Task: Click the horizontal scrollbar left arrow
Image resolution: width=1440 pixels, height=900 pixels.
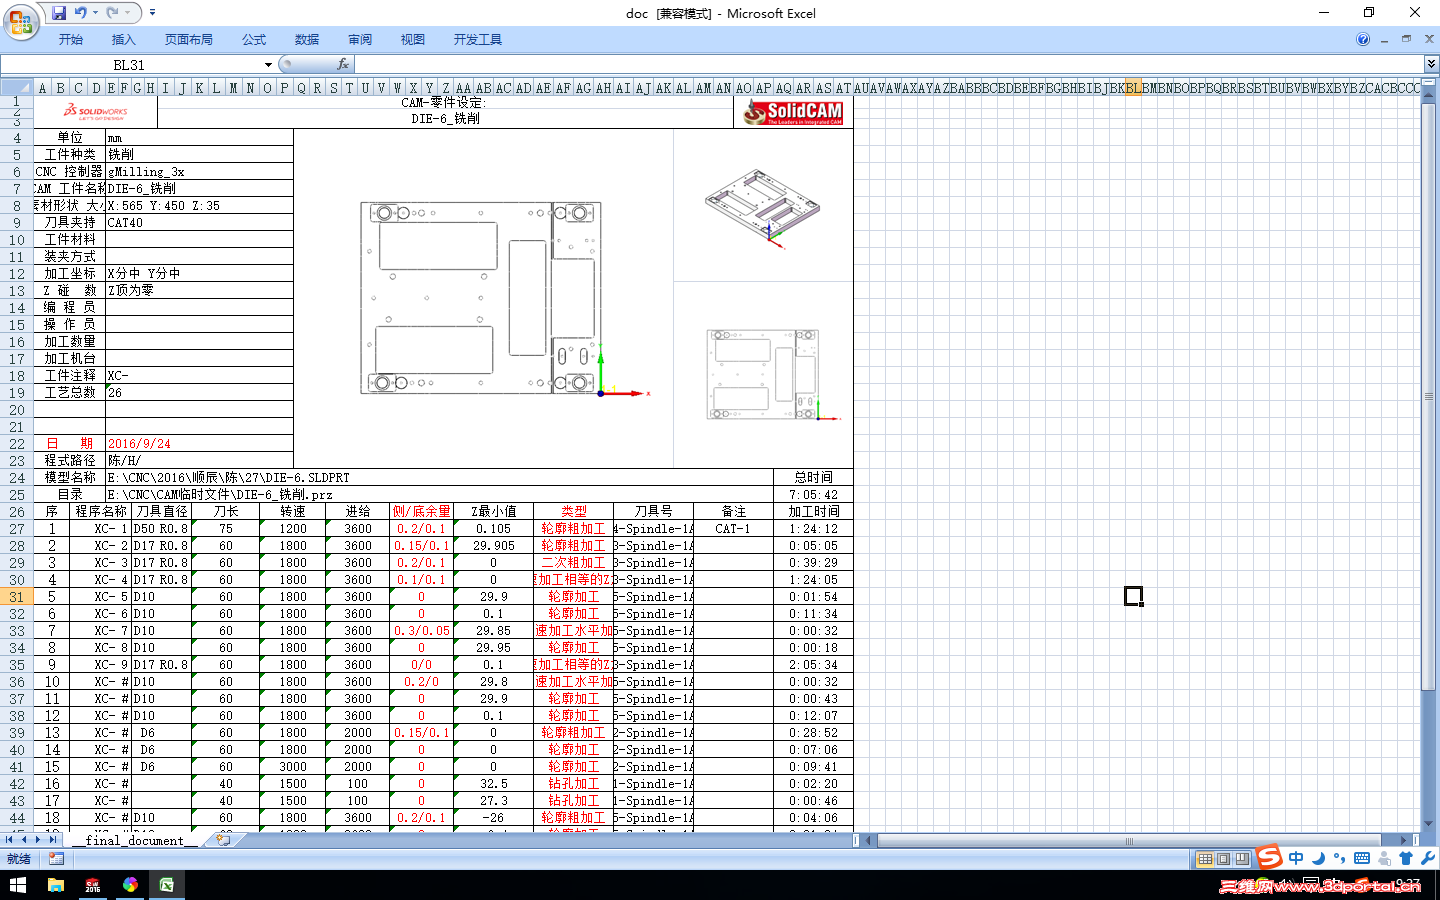Action: (x=869, y=841)
